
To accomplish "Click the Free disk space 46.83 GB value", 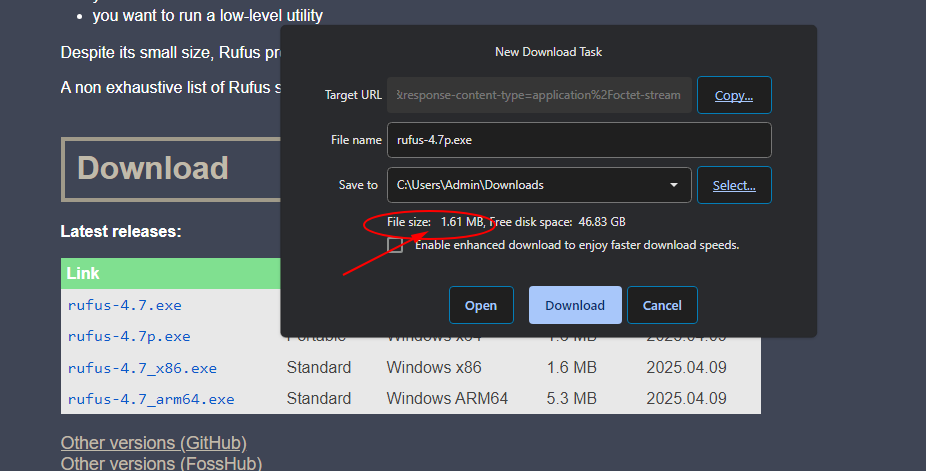I will pos(602,222).
